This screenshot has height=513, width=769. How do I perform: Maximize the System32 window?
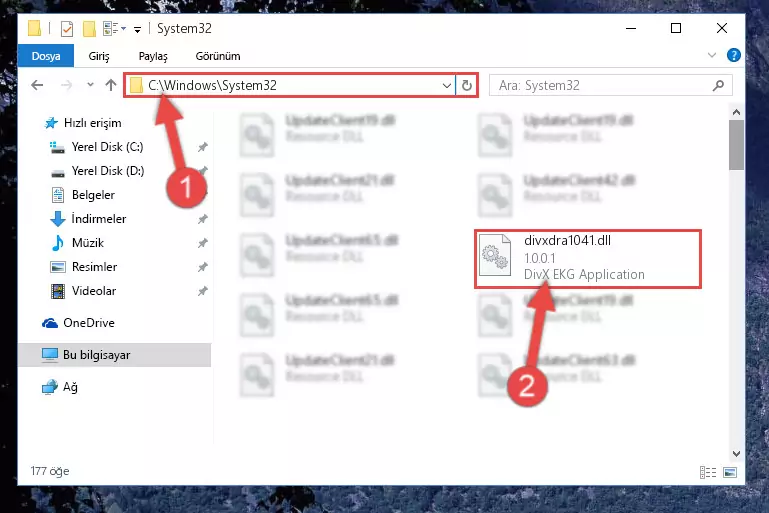676,28
